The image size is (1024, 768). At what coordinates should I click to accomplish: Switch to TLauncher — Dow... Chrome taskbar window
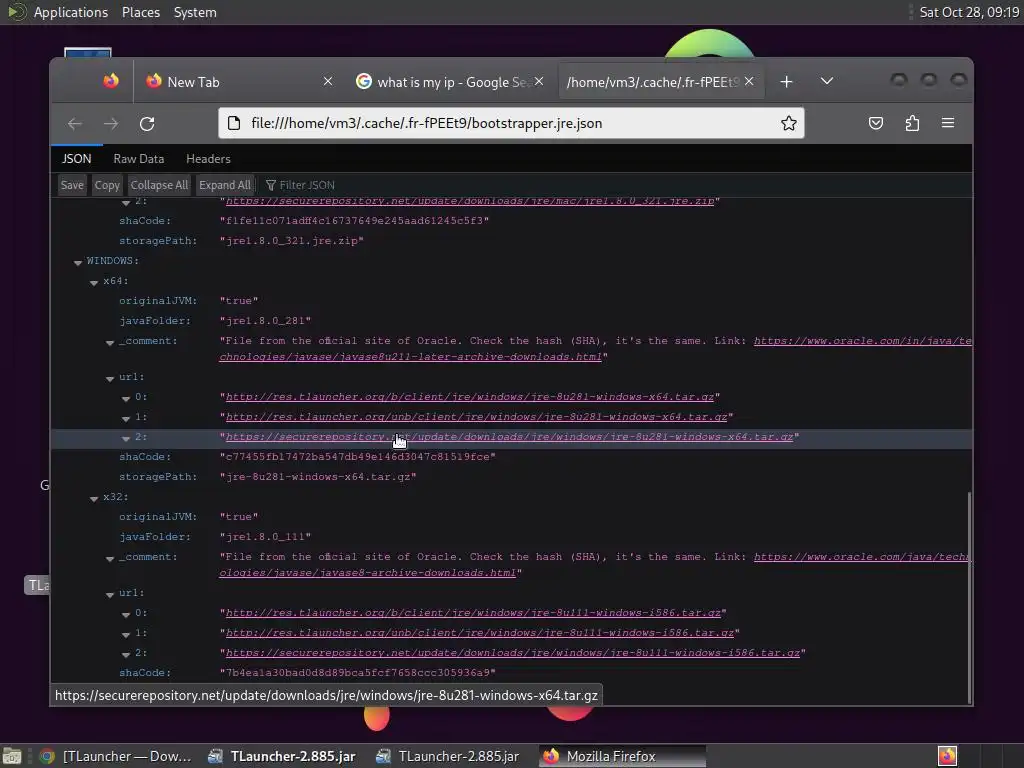click(116, 756)
